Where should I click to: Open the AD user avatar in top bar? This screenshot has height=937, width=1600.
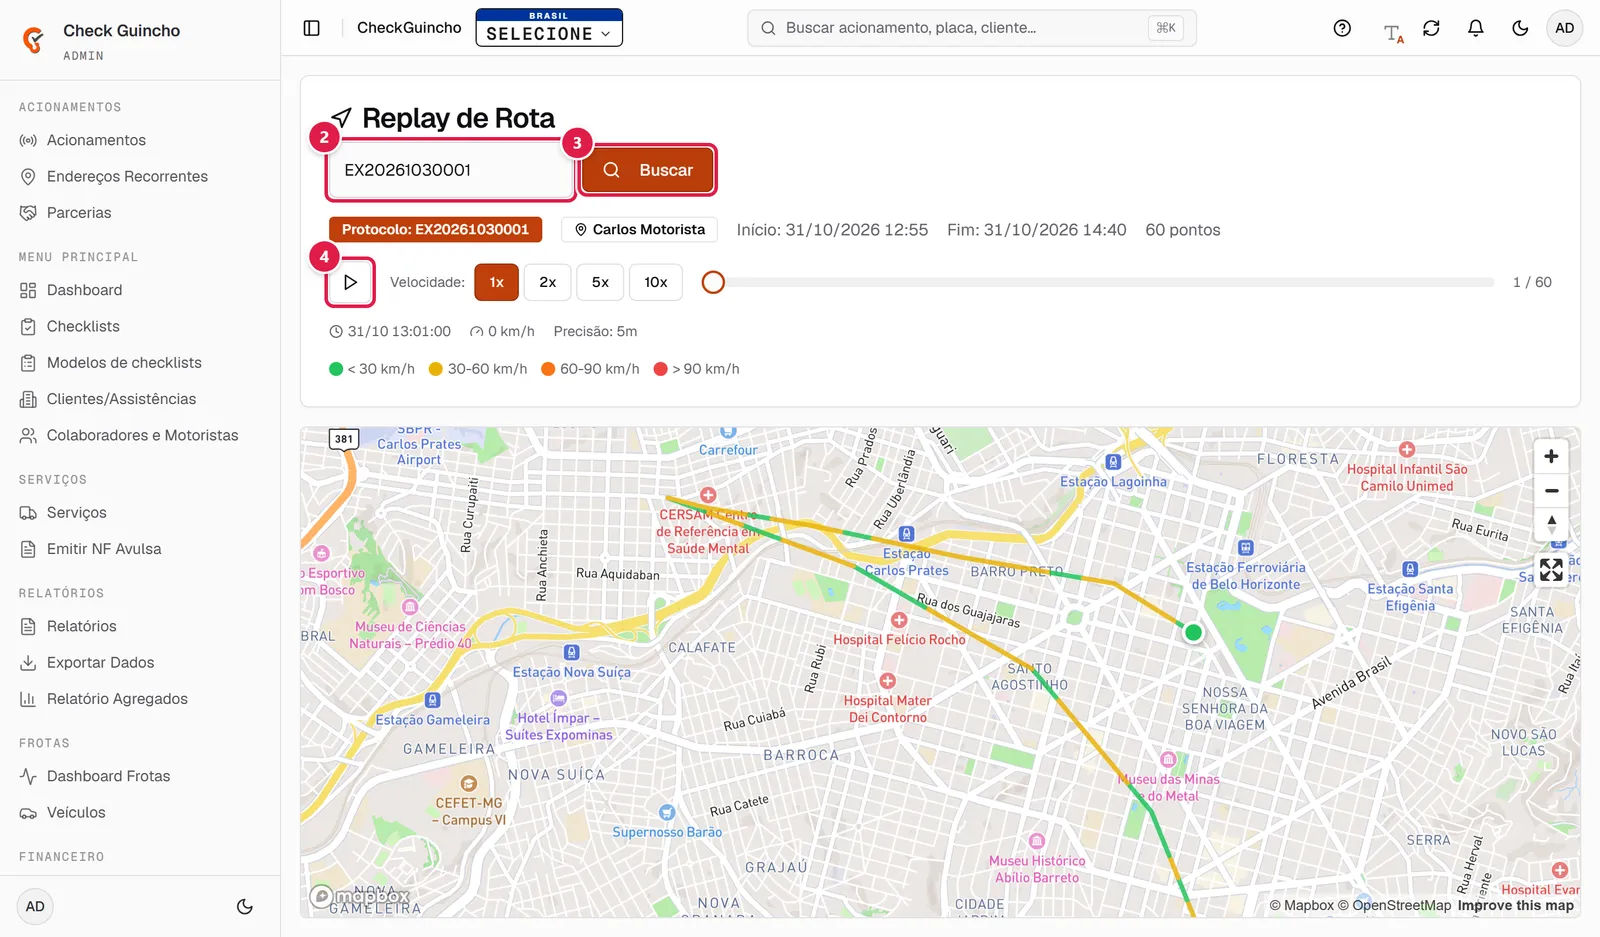[x=1565, y=28]
